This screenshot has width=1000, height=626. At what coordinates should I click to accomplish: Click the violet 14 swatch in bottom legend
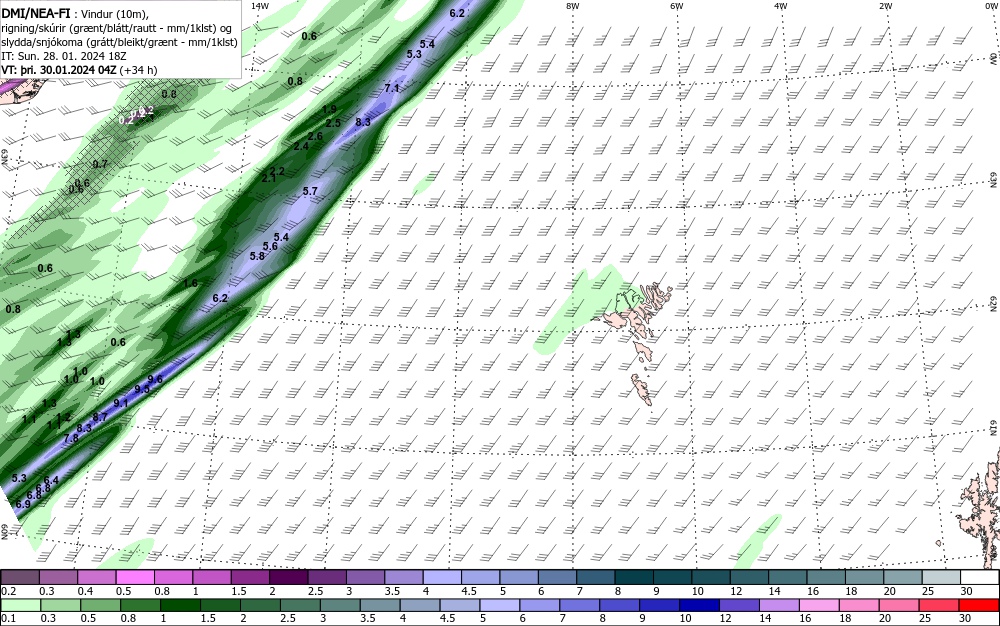coord(778,605)
